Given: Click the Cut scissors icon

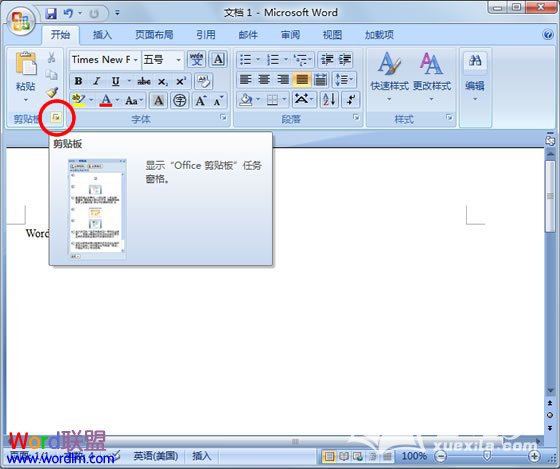Looking at the screenshot, I should [x=52, y=57].
